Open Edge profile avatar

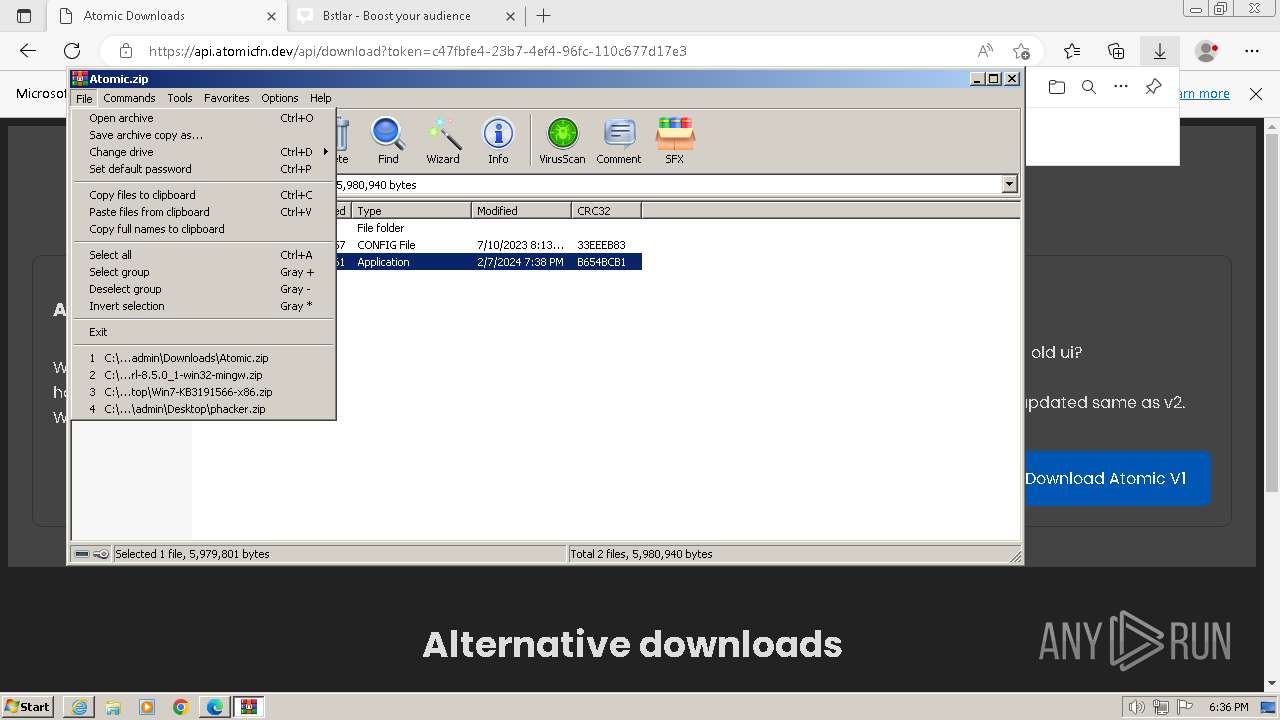tap(1207, 51)
